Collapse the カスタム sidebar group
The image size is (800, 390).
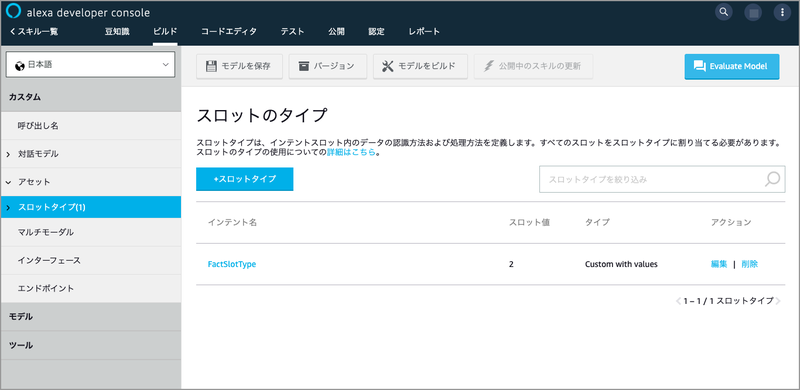pyautogui.click(x=90, y=97)
